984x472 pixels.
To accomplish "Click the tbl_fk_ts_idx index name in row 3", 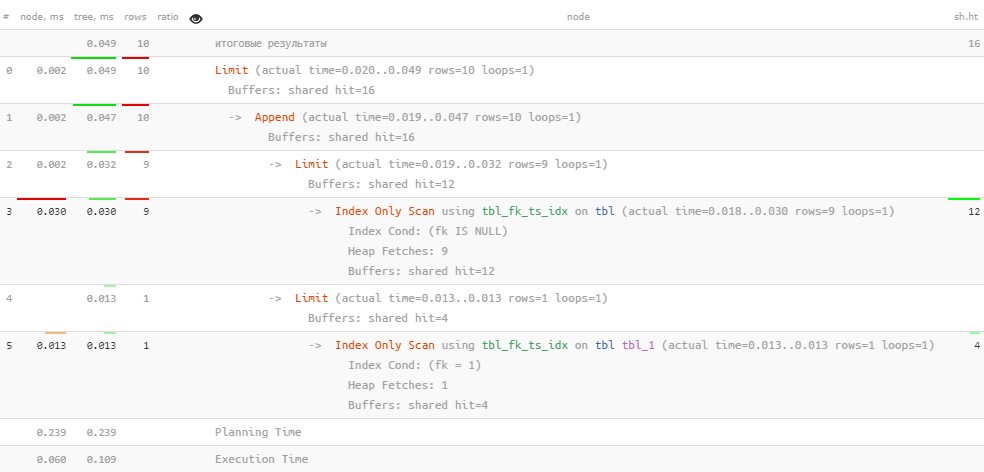I will coord(525,211).
